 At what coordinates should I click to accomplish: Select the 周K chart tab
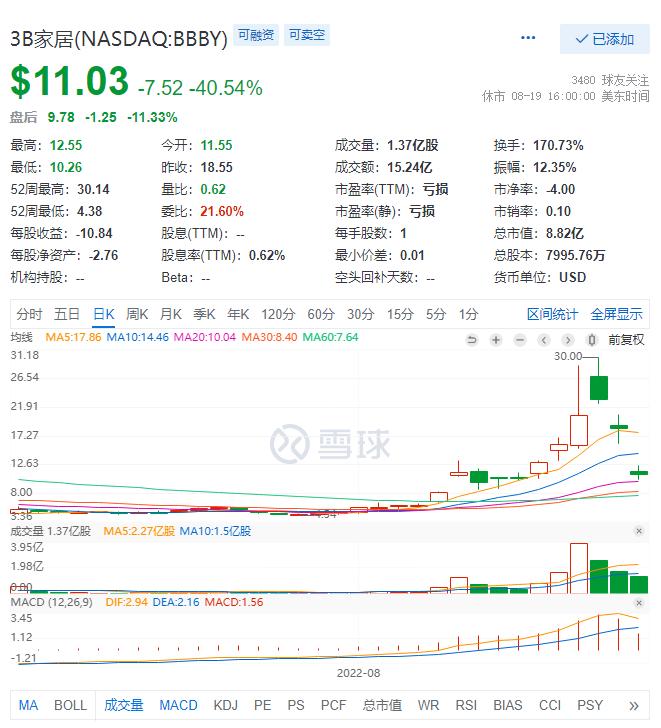137,314
